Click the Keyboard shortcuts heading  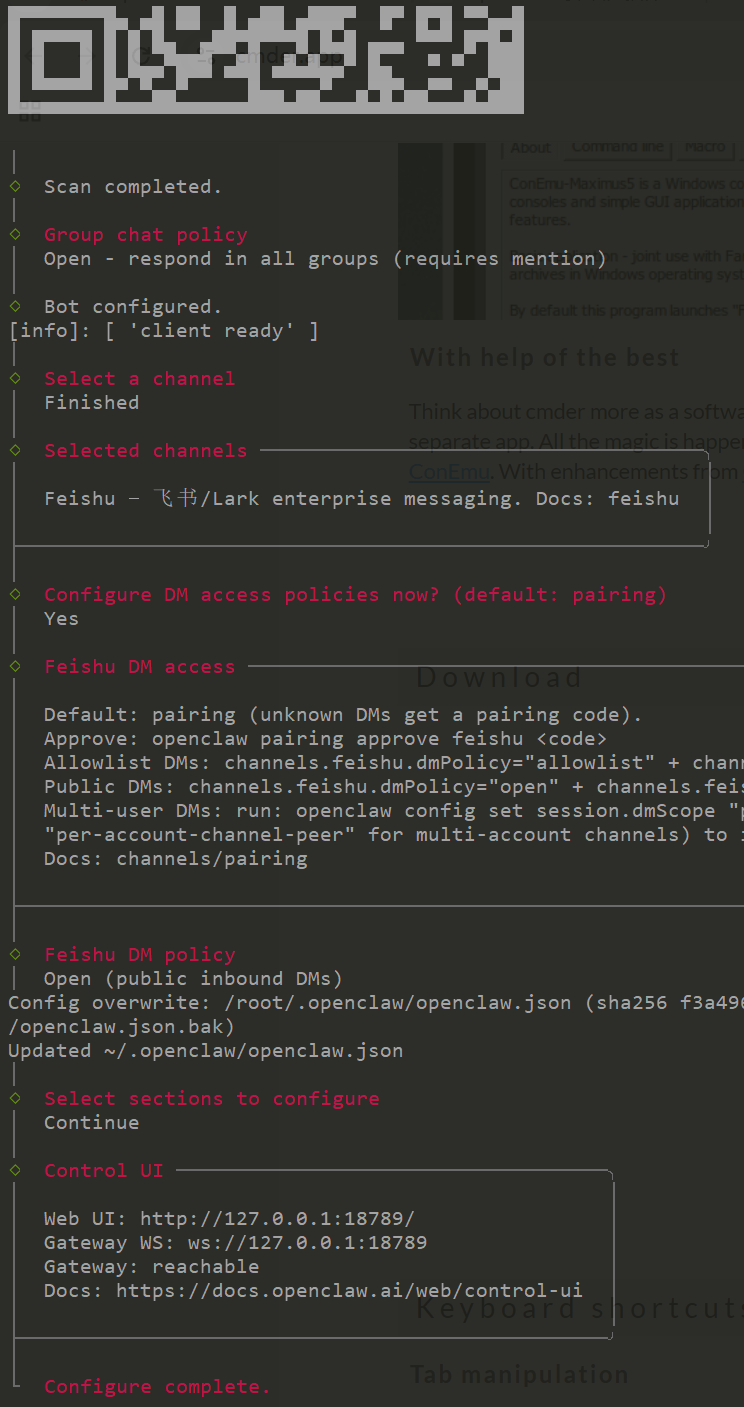pyautogui.click(x=579, y=1308)
